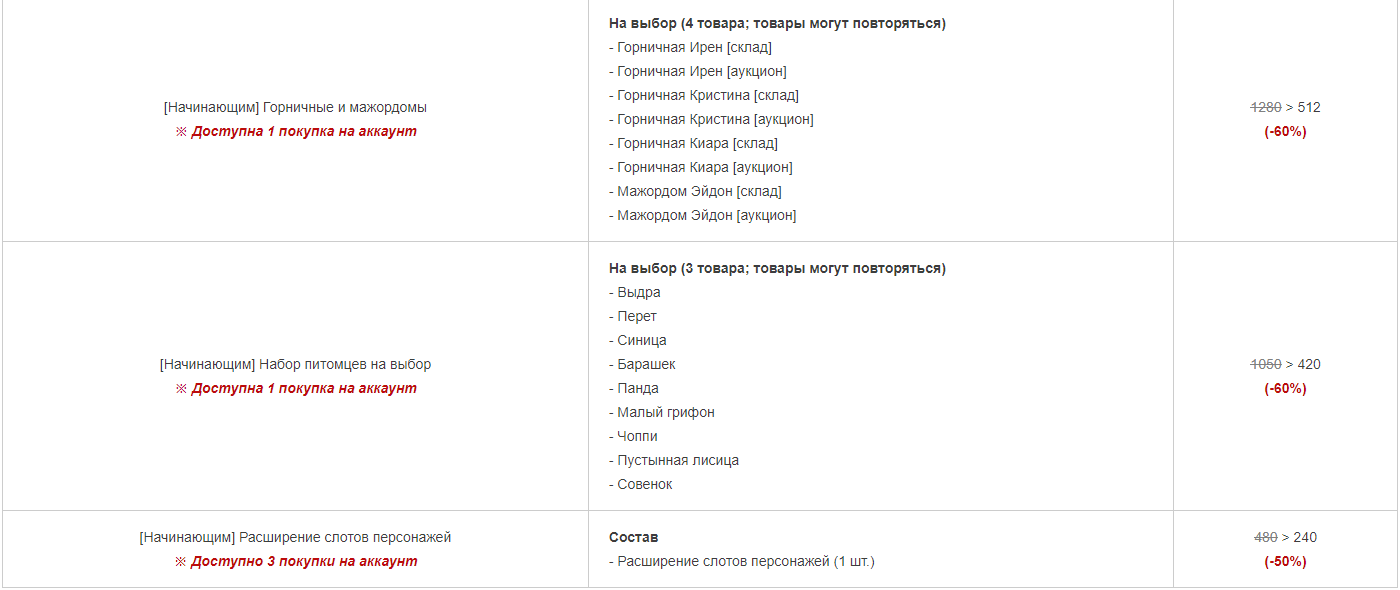The image size is (1400, 590).
Task: Select the "Пустынная лисица" pet entry
Action: [x=677, y=460]
